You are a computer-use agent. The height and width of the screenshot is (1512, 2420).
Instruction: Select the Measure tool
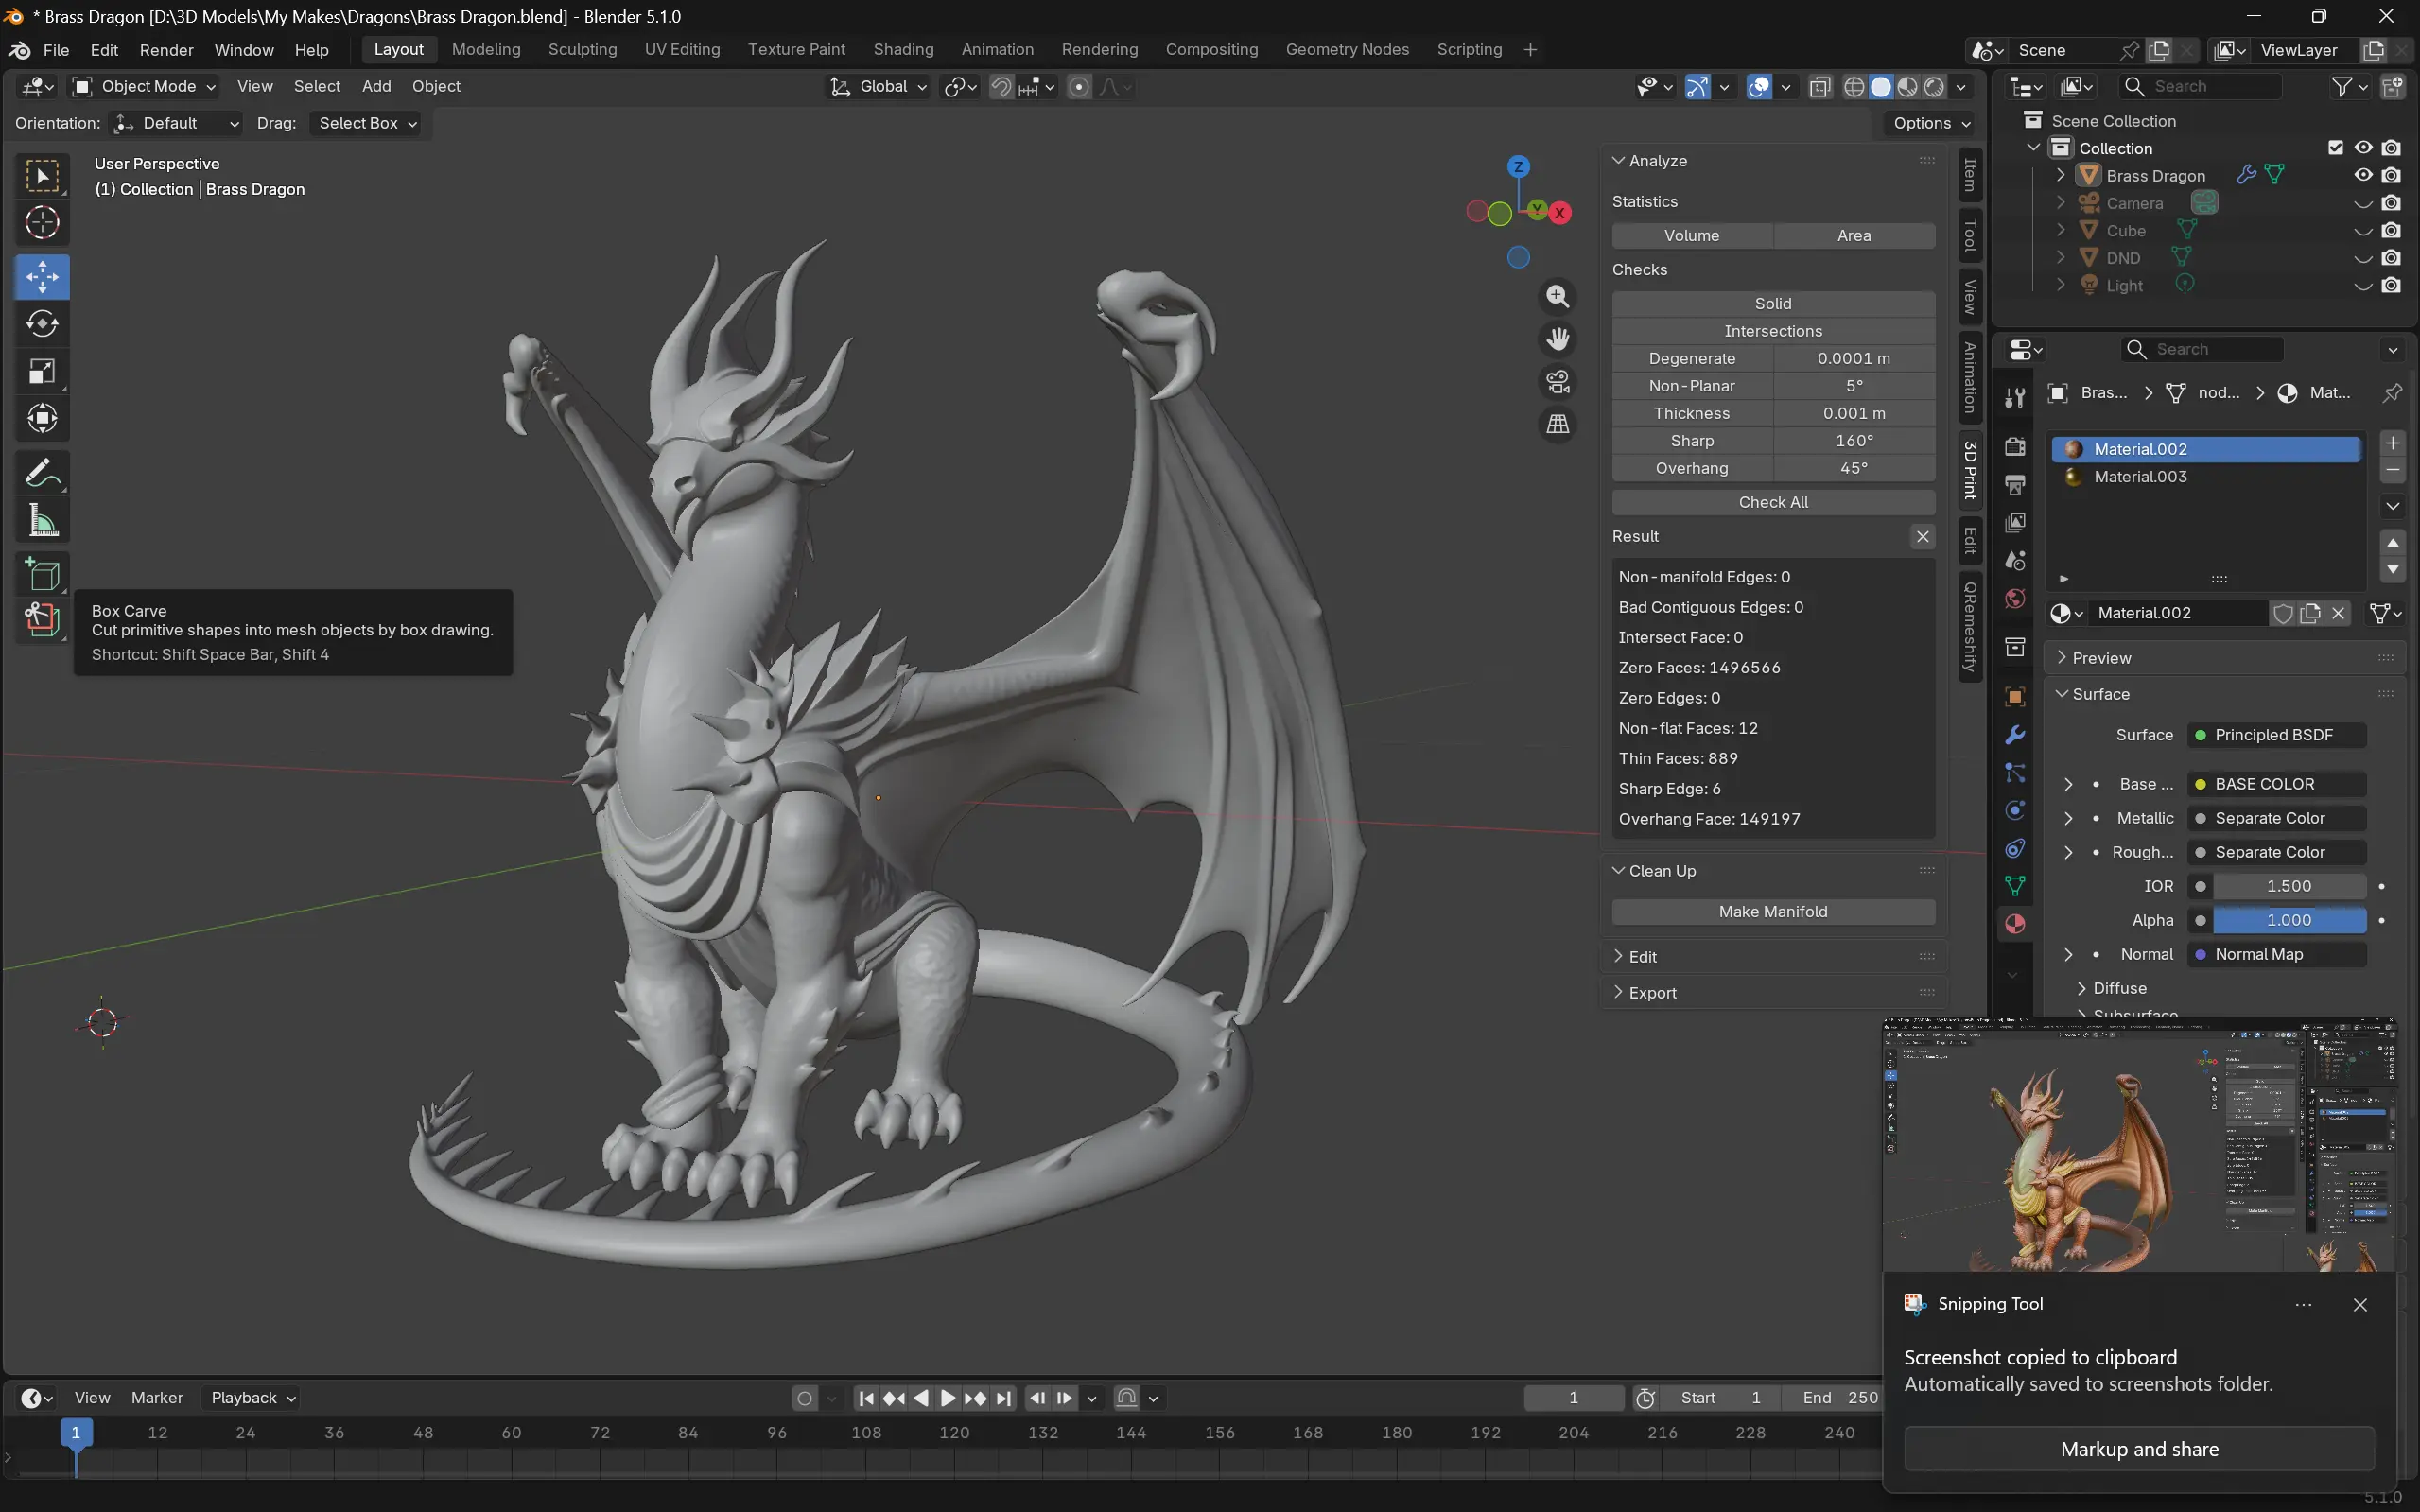click(x=42, y=520)
